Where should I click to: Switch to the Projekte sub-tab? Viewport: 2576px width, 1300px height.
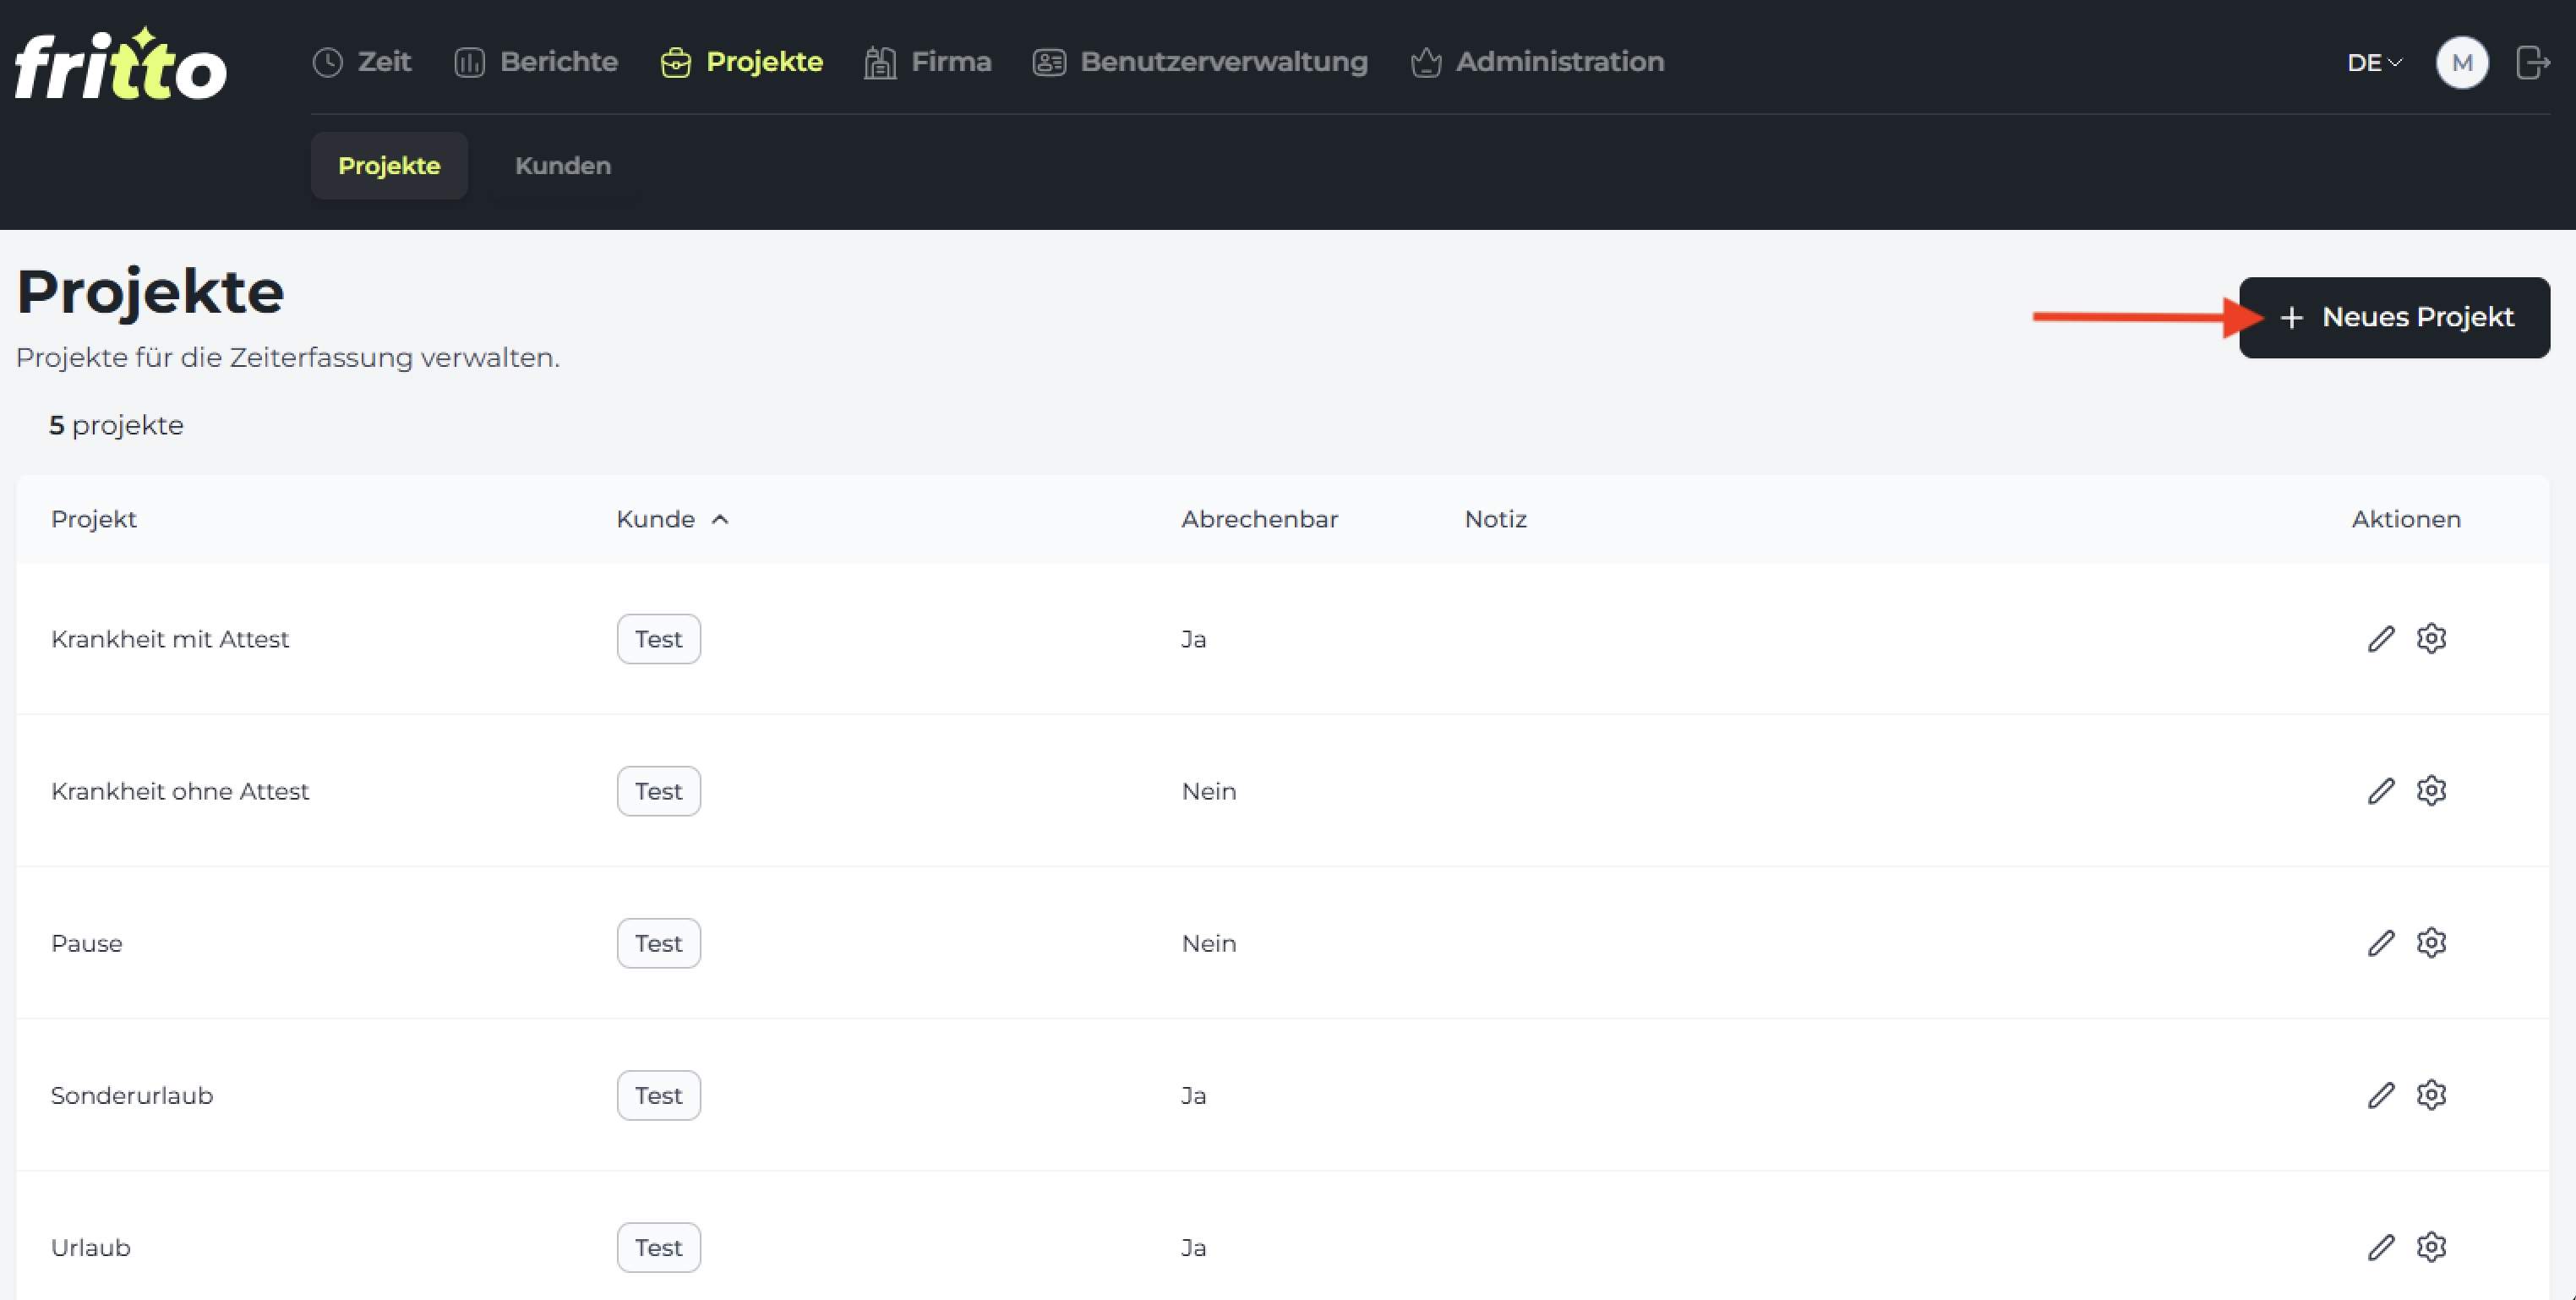coord(389,166)
